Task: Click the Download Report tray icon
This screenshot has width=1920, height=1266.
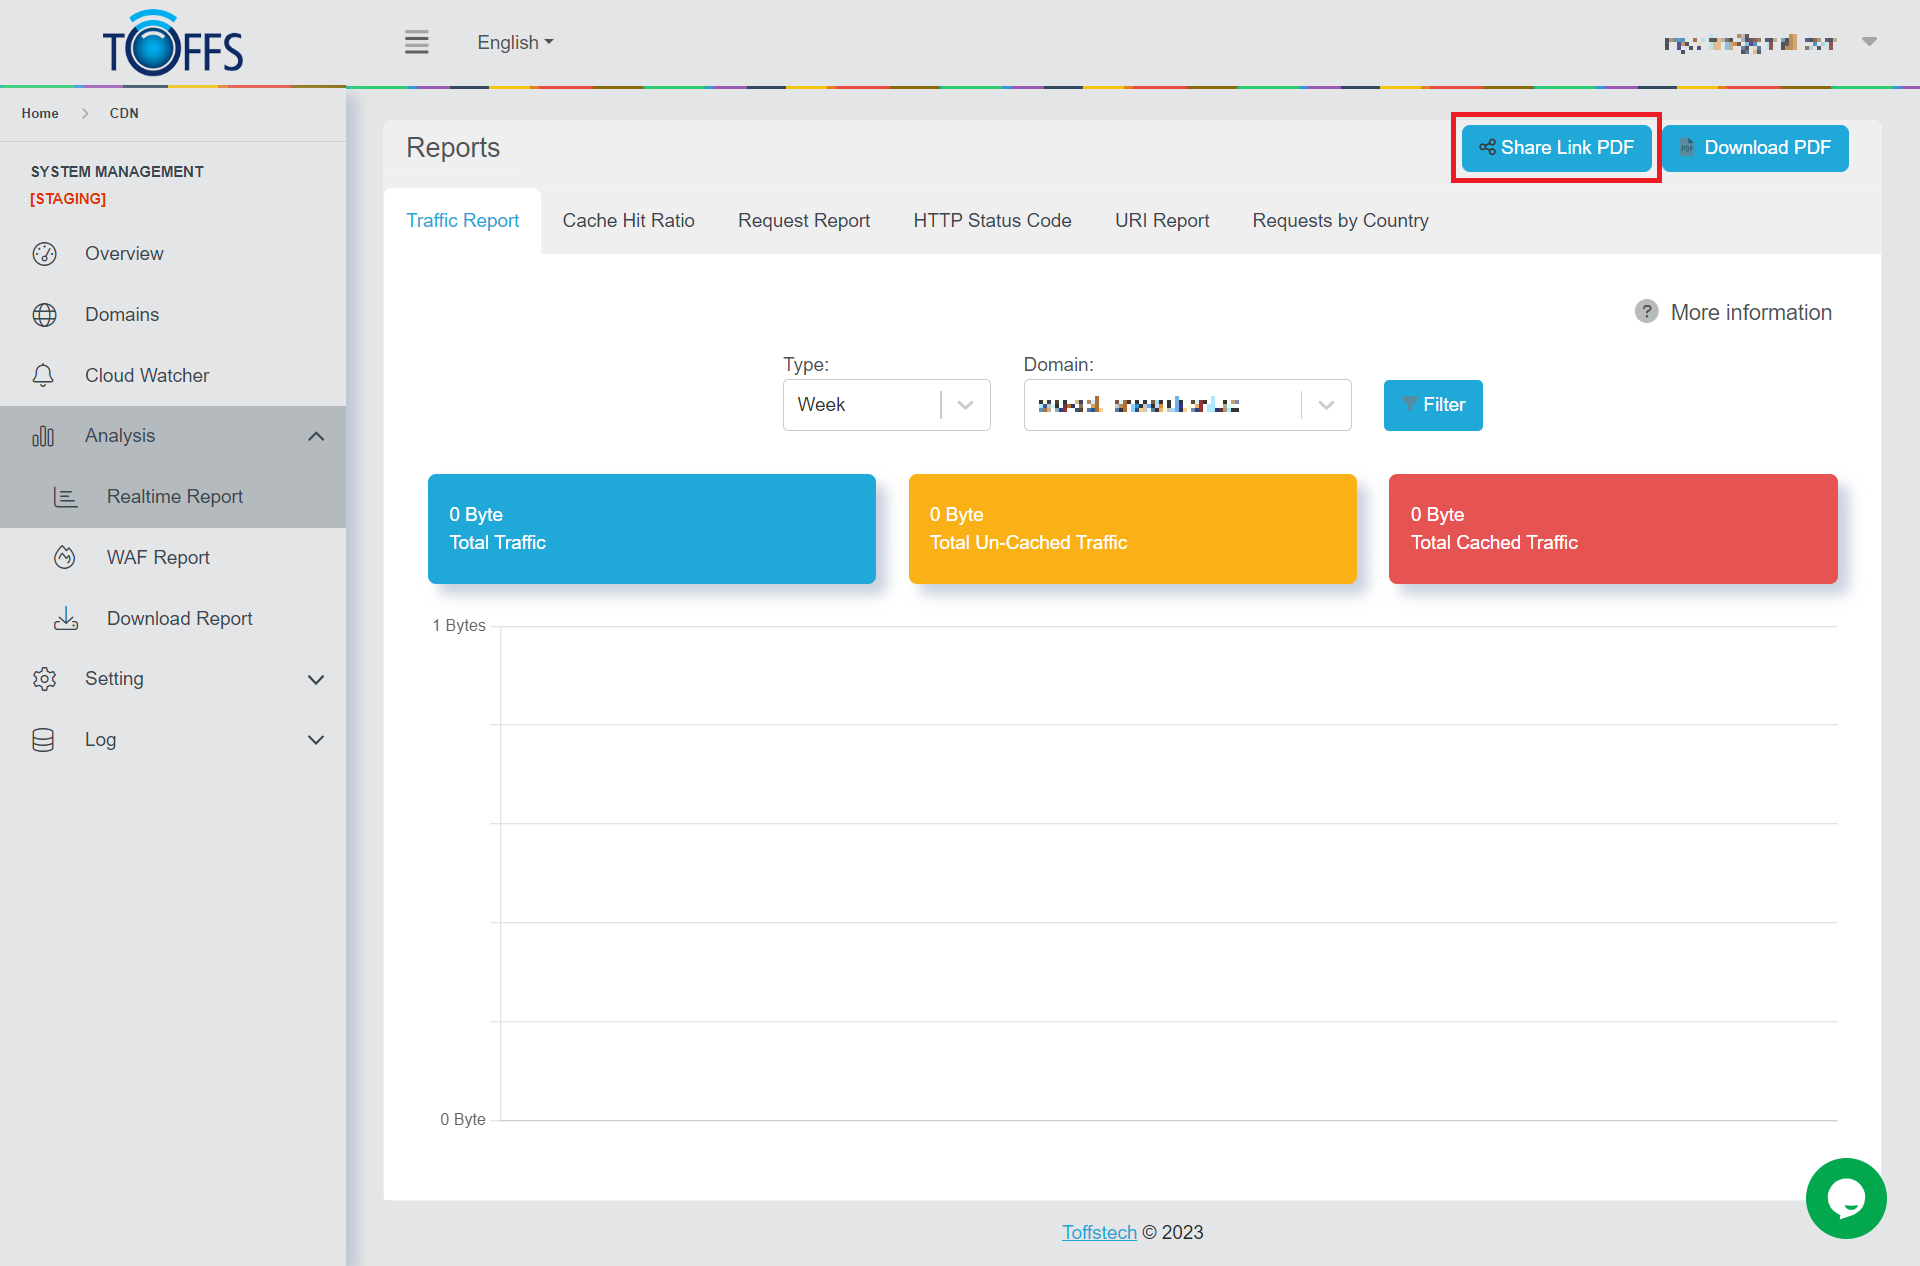Action: (65, 619)
